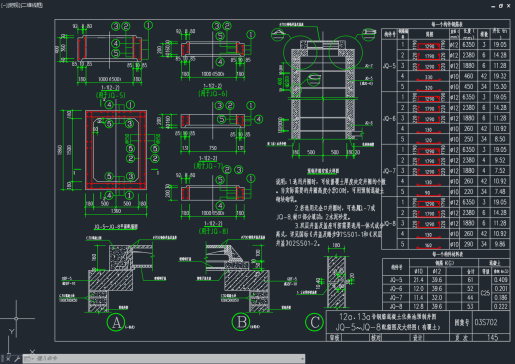Click title line starting 12a、13a
This screenshot has width=515, height=364.
[388, 316]
